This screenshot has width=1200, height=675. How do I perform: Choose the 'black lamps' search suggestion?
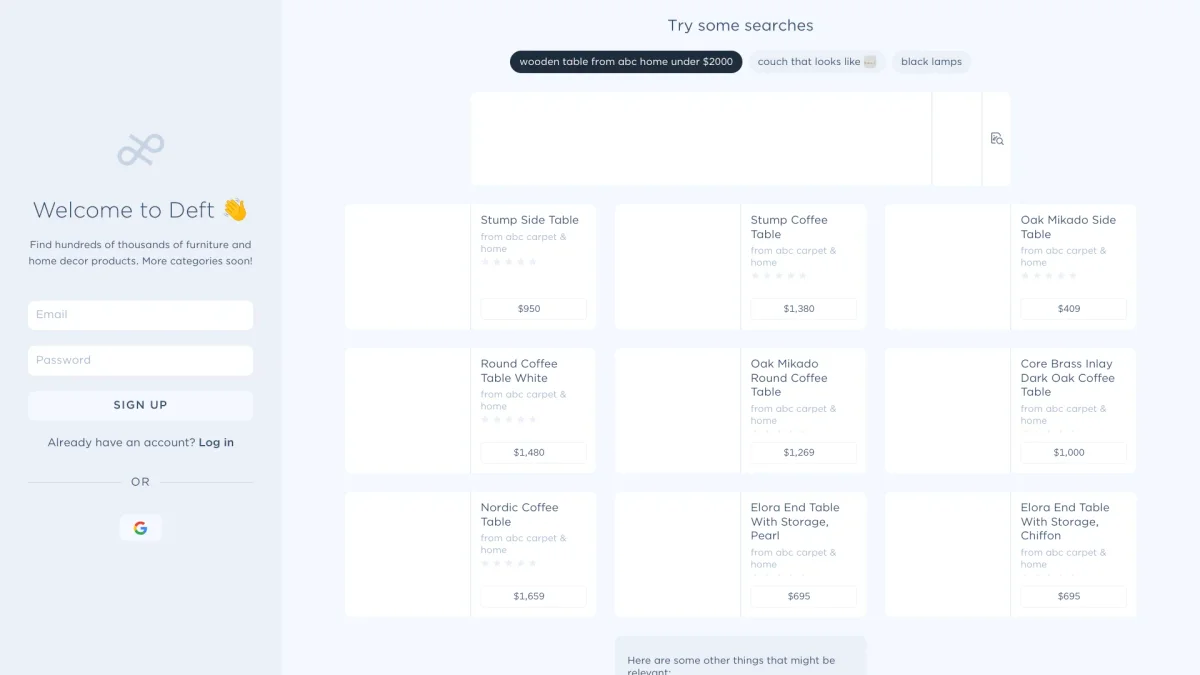(x=931, y=62)
